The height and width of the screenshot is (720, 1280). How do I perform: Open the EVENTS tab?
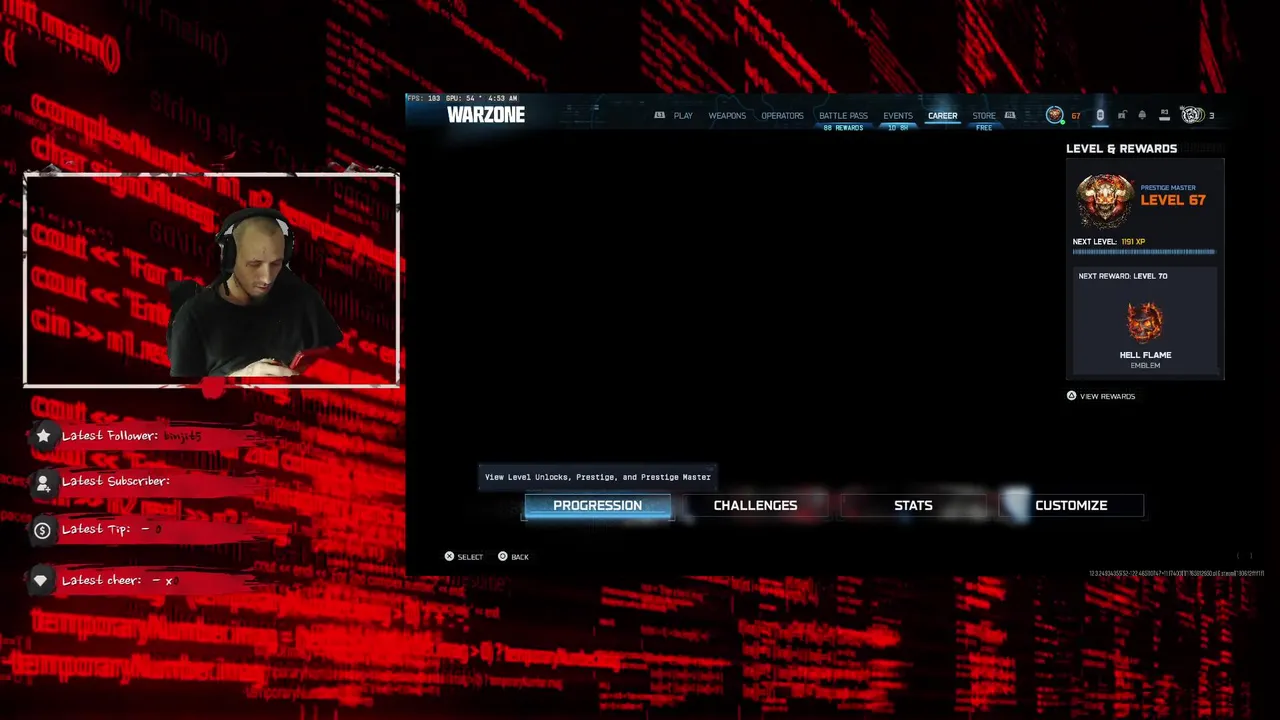897,116
